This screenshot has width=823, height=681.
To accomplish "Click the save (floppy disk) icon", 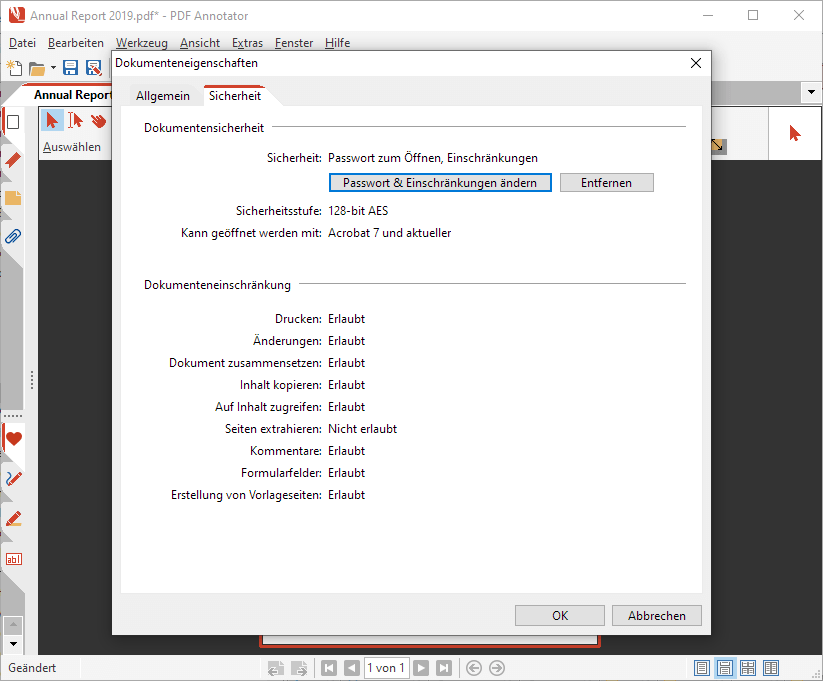I will pyautogui.click(x=71, y=68).
